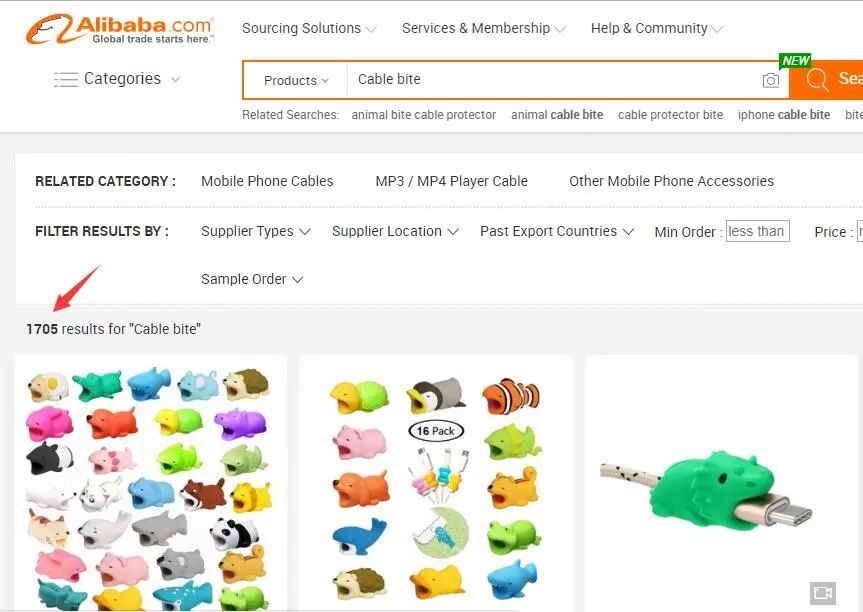Expand the Sample Order filter
Viewport: 863px width, 612px height.
tap(252, 279)
